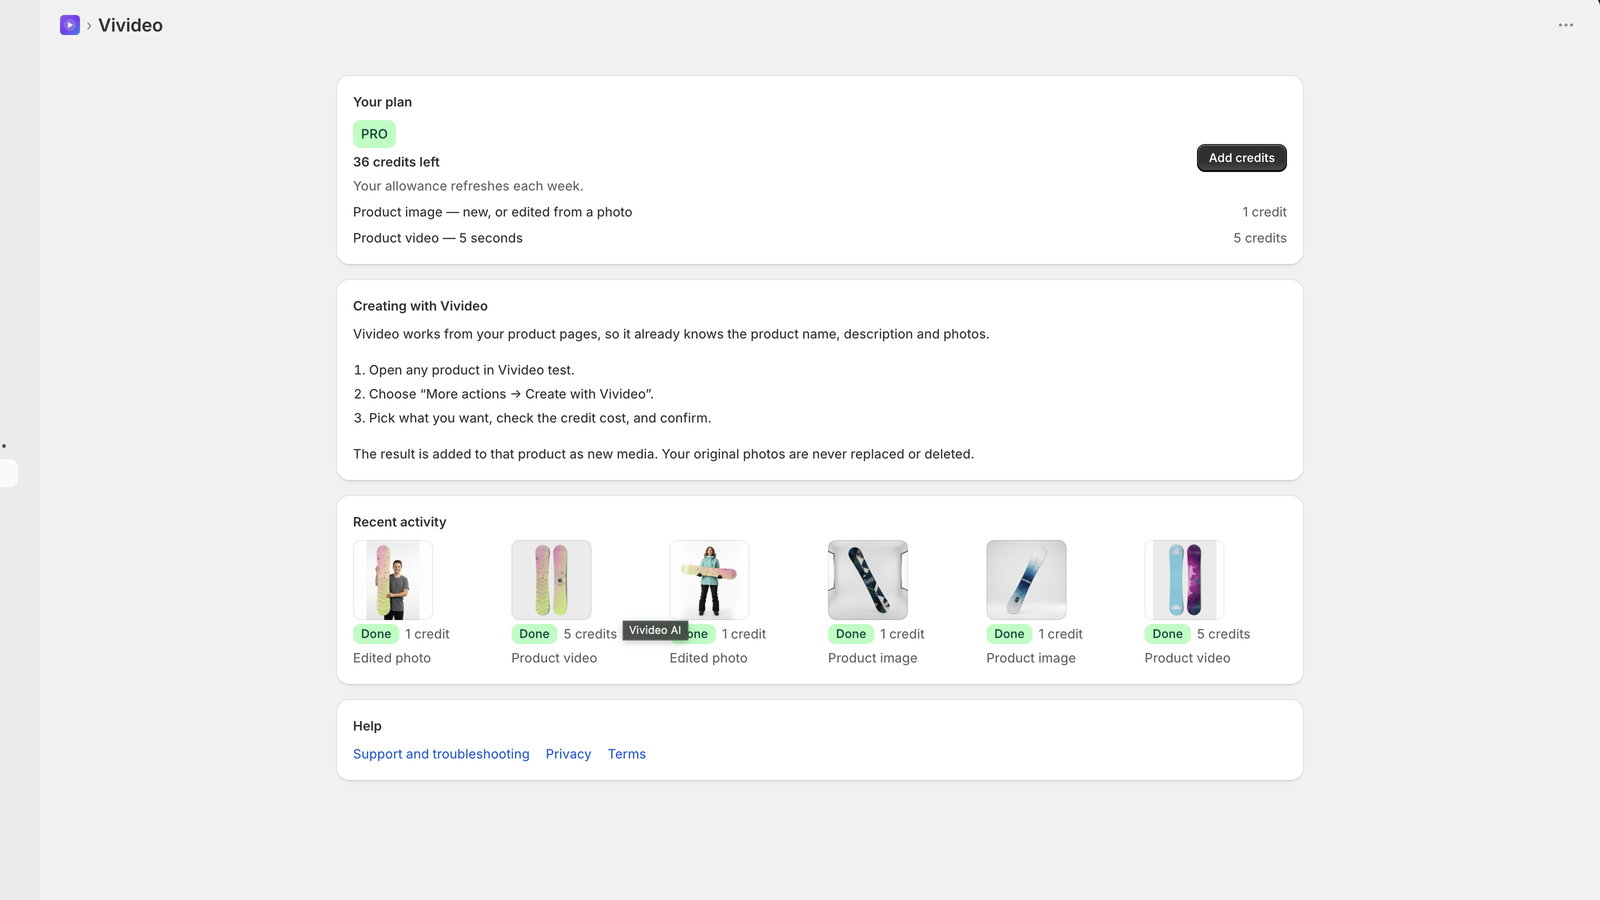Open the pink-green snowboards product video thumbnail
1600x900 pixels.
(551, 580)
